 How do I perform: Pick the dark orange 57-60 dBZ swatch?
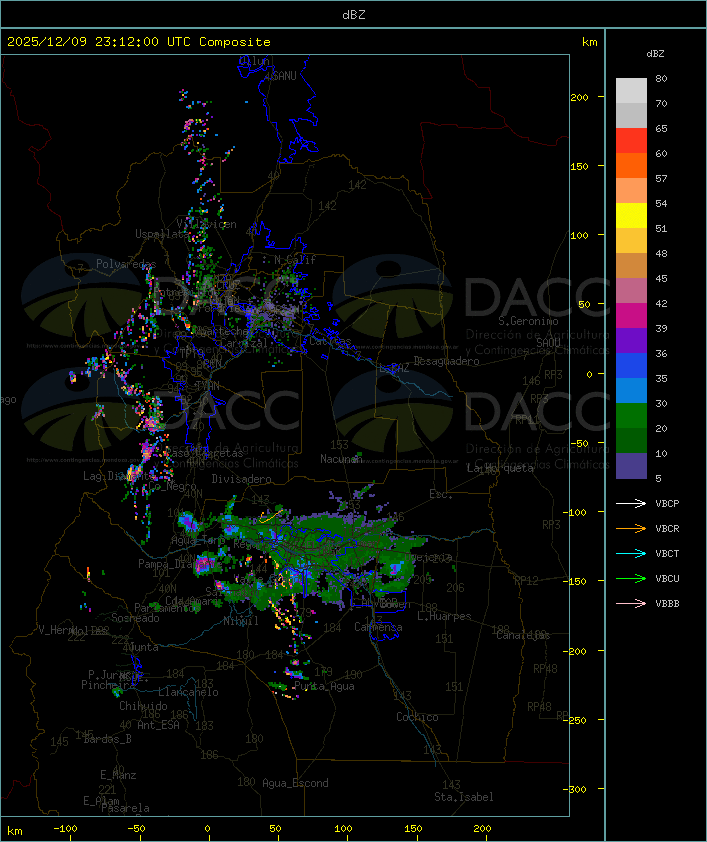point(631,165)
